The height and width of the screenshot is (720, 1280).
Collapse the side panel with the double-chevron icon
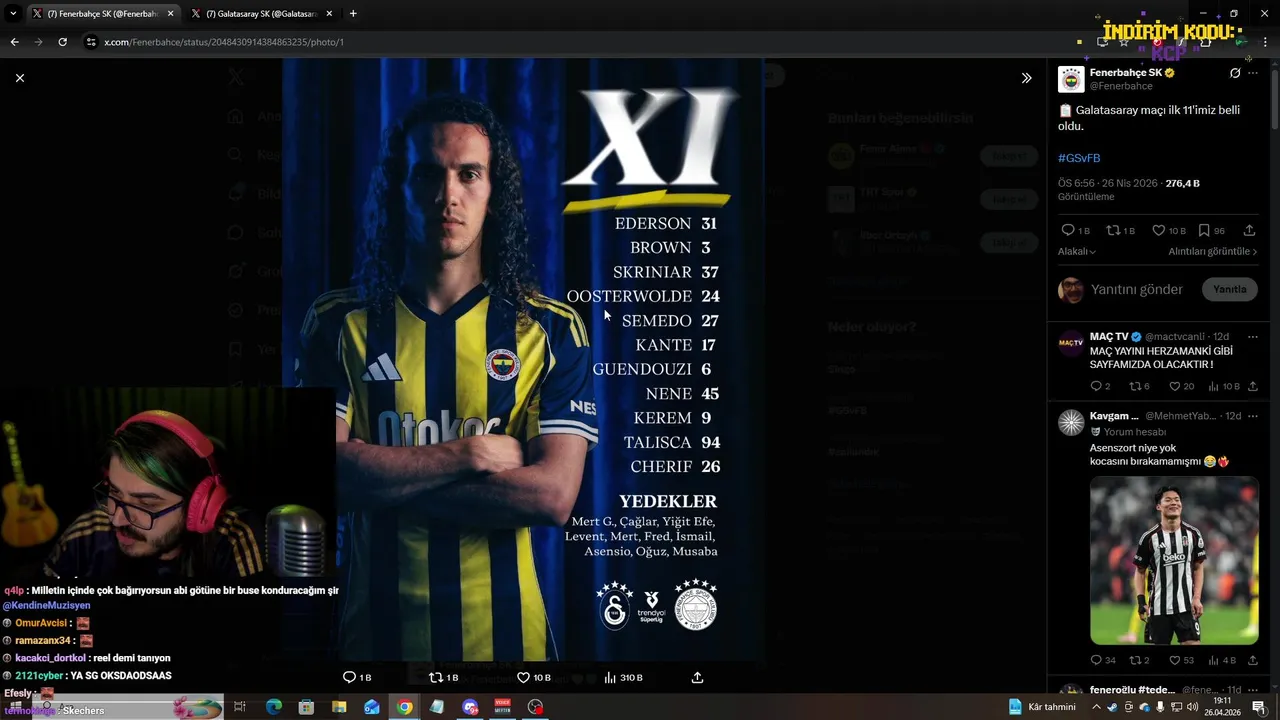click(1026, 78)
